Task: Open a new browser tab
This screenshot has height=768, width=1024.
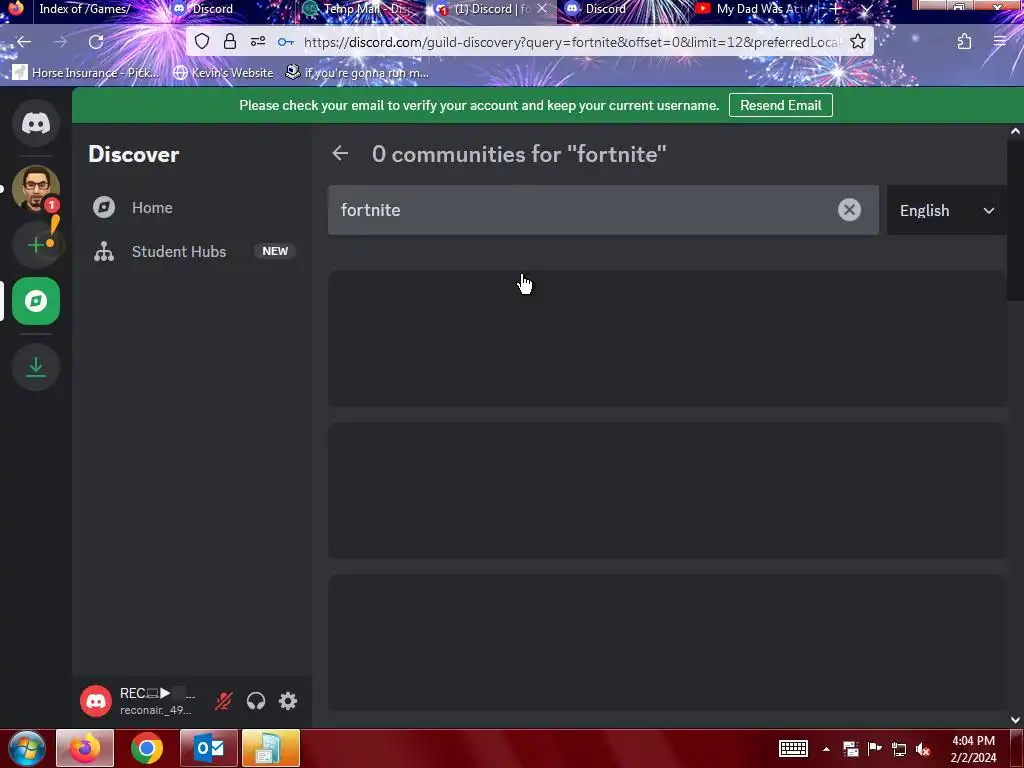Action: tap(835, 9)
